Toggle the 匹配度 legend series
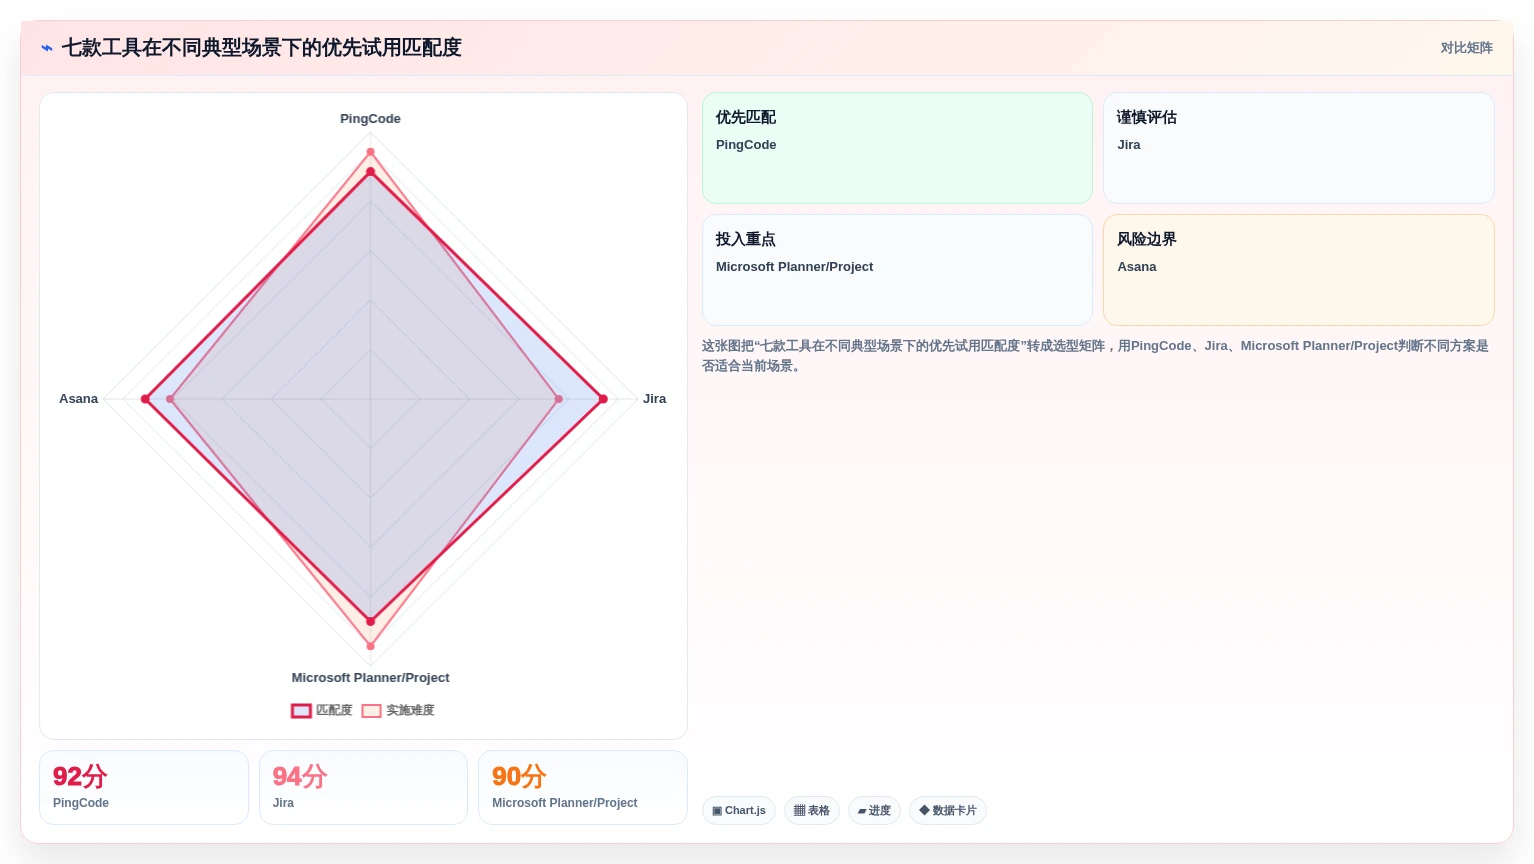The image size is (1534, 864). [x=322, y=710]
